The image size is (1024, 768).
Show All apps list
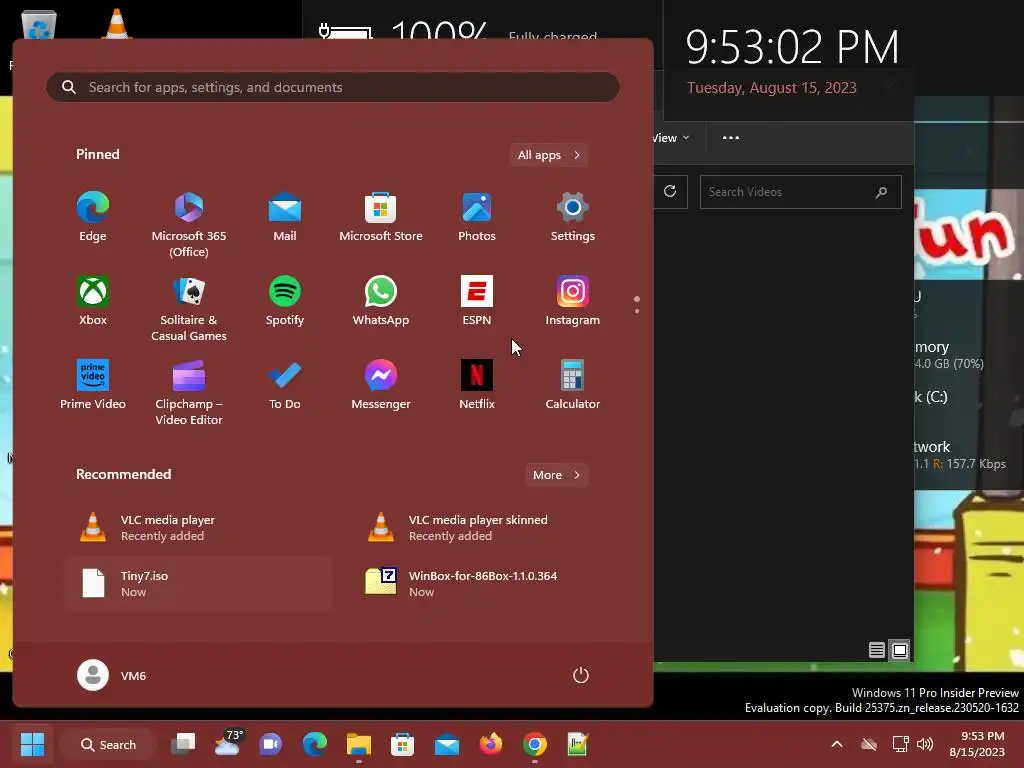(x=549, y=155)
